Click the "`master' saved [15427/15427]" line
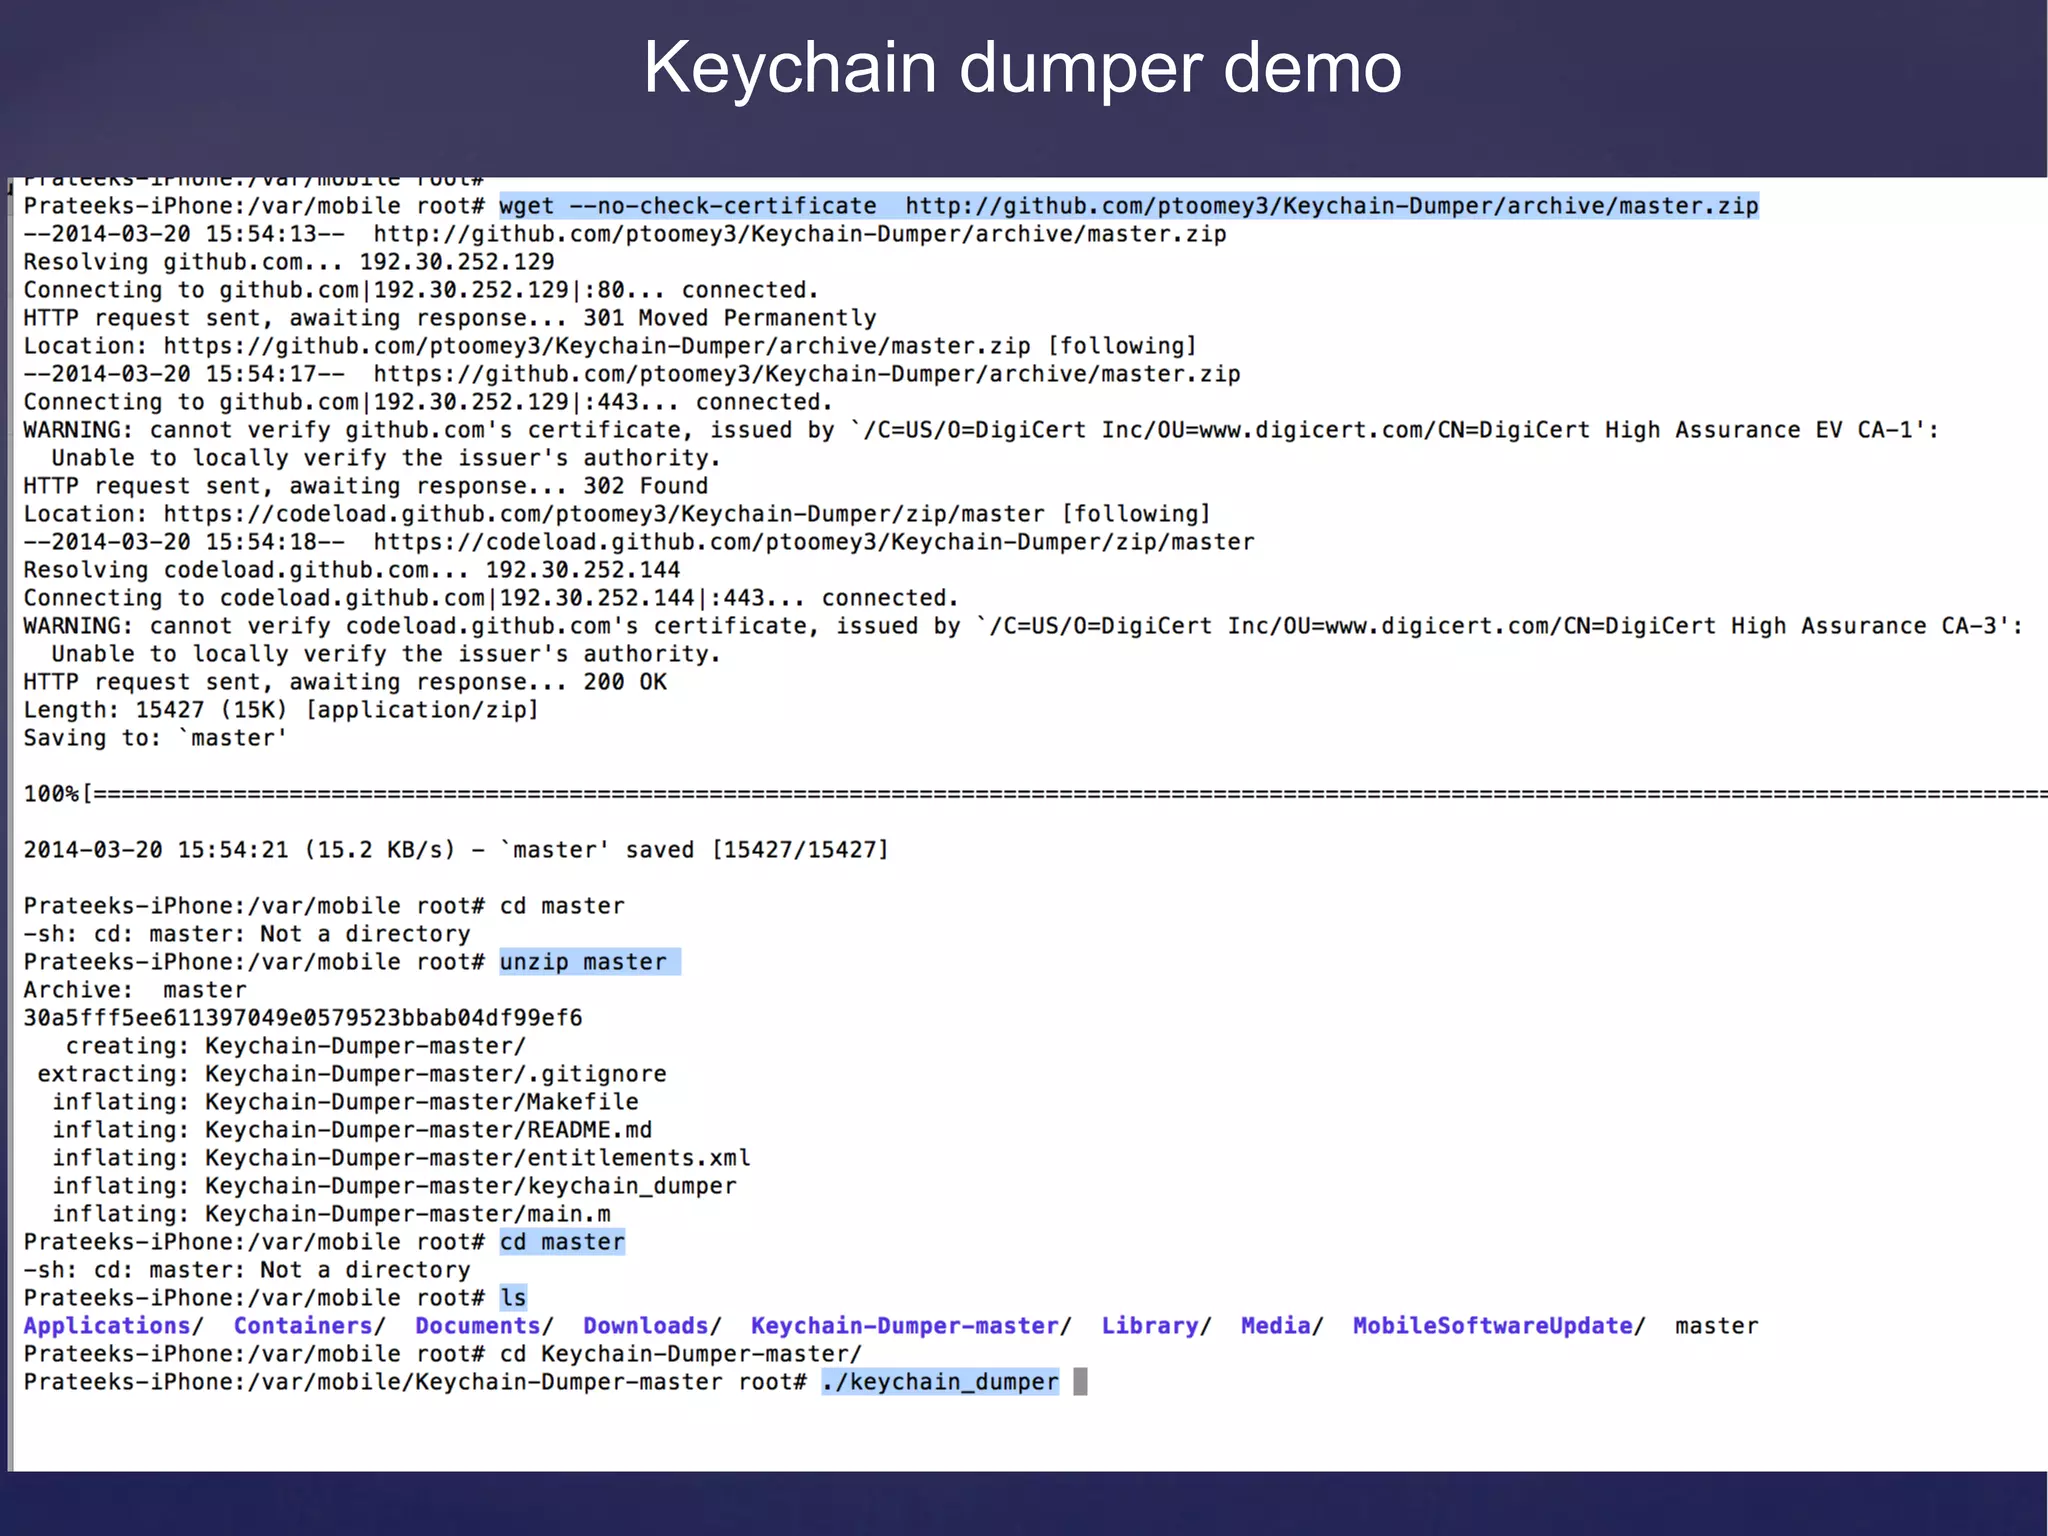2048x1536 pixels. (456, 850)
